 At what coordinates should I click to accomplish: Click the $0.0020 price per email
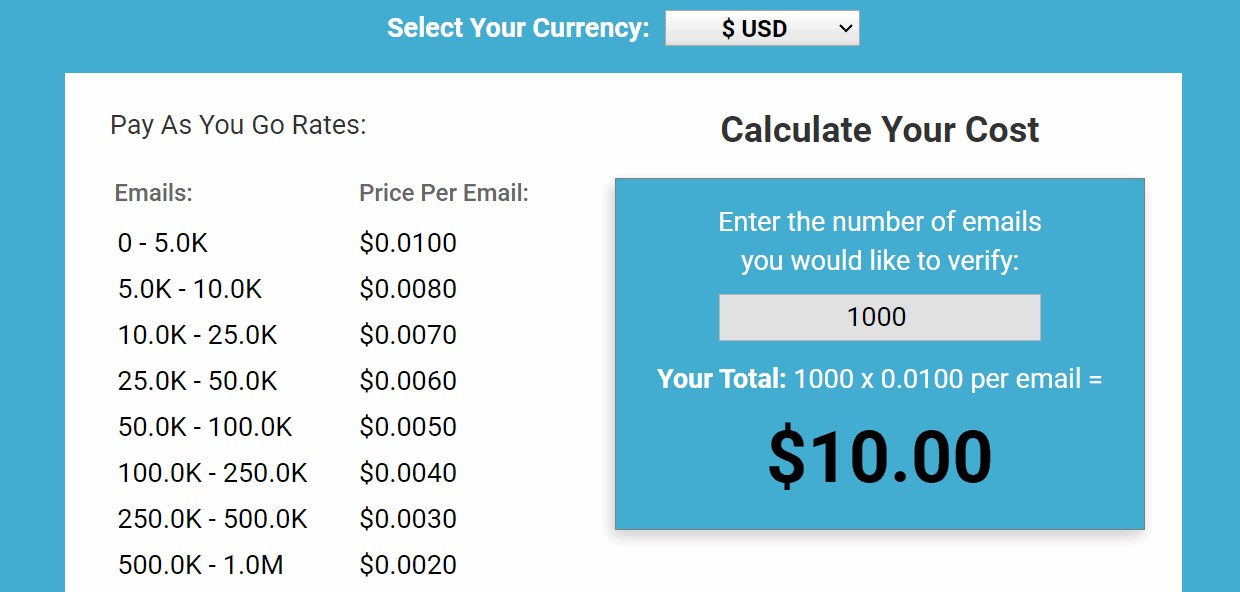click(408, 565)
